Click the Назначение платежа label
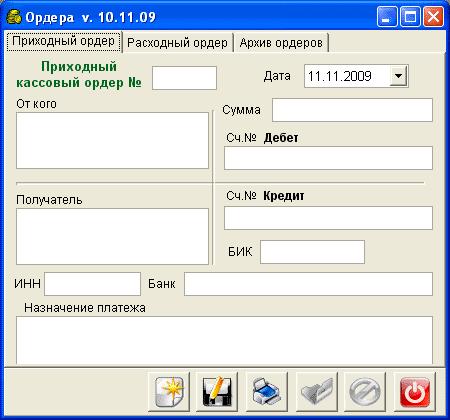 coord(85,308)
